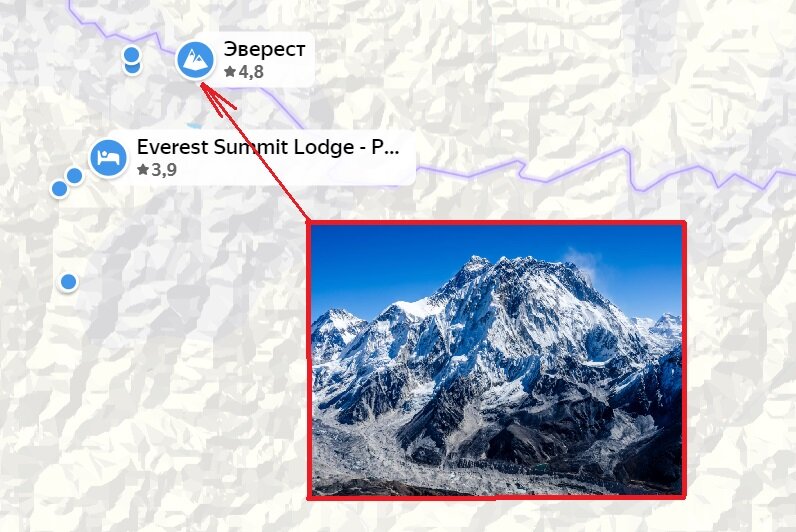Click the star icon beside rating 4,8
The height and width of the screenshot is (532, 796).
pyautogui.click(x=230, y=72)
